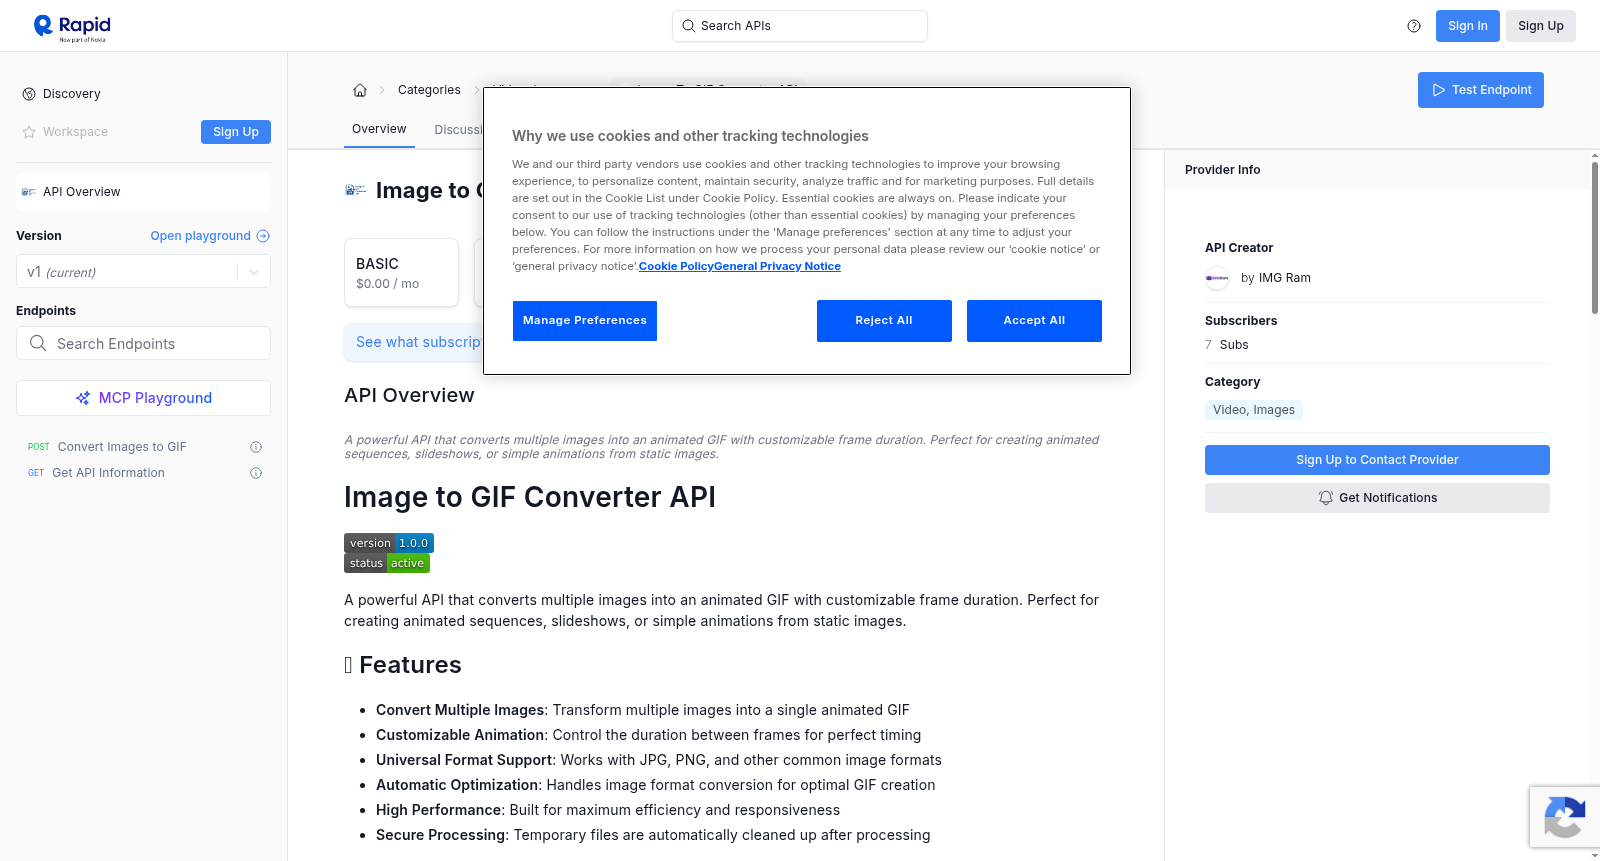
Task: Open the General Privacy Notice link
Action: (778, 266)
